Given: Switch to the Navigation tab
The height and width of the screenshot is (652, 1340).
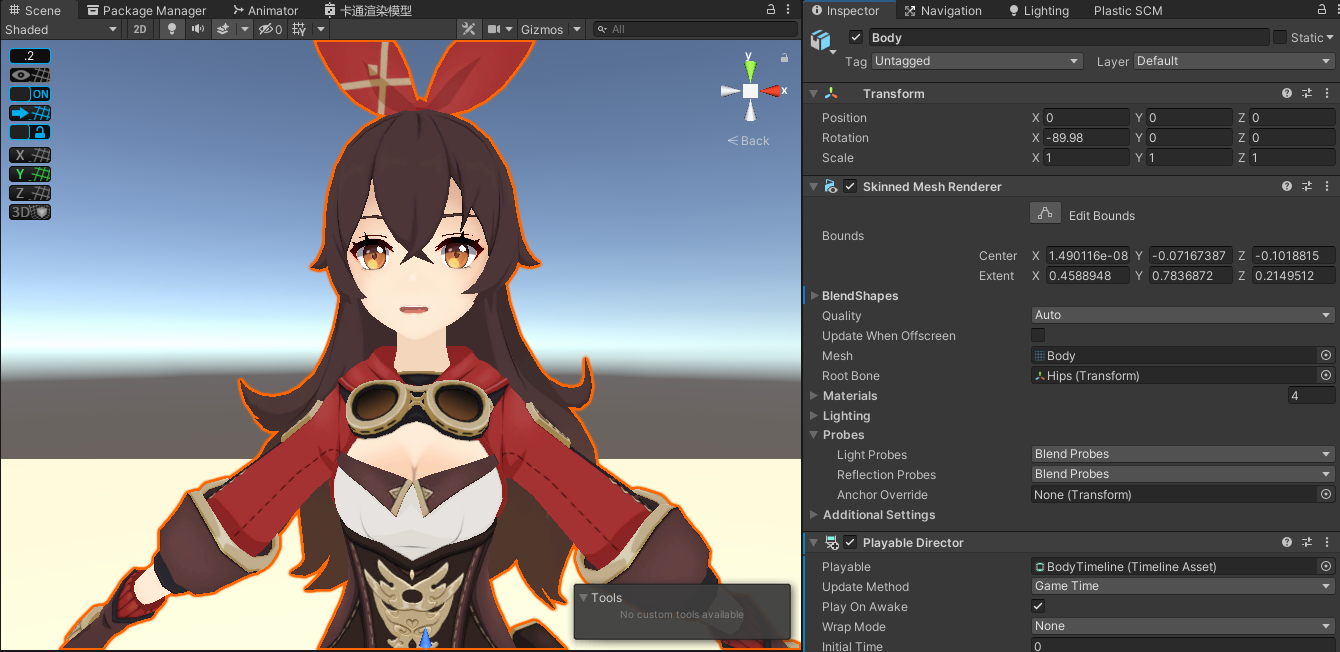Looking at the screenshot, I should (942, 10).
